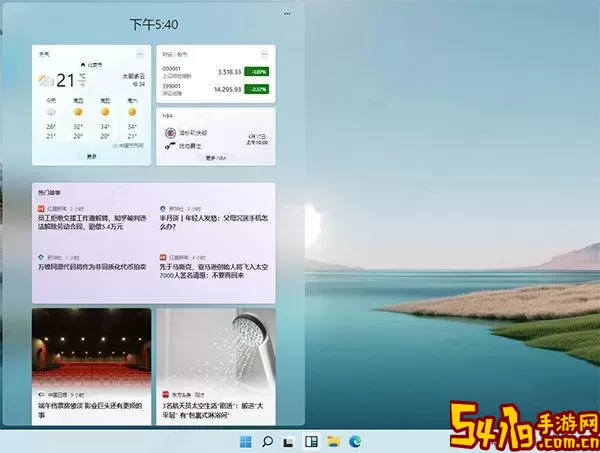
Task: Open the 万维网源代码 auction headline
Action: (92, 267)
